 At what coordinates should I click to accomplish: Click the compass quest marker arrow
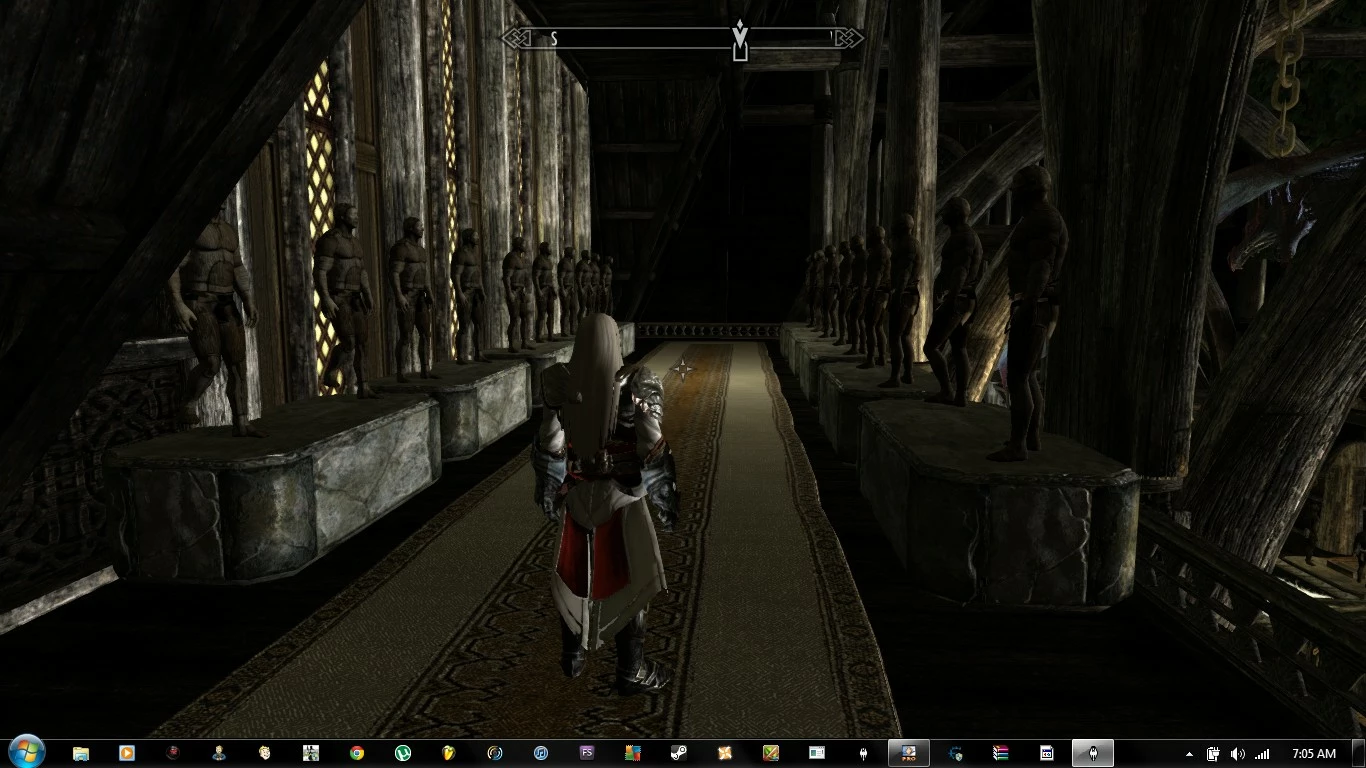pos(740,40)
